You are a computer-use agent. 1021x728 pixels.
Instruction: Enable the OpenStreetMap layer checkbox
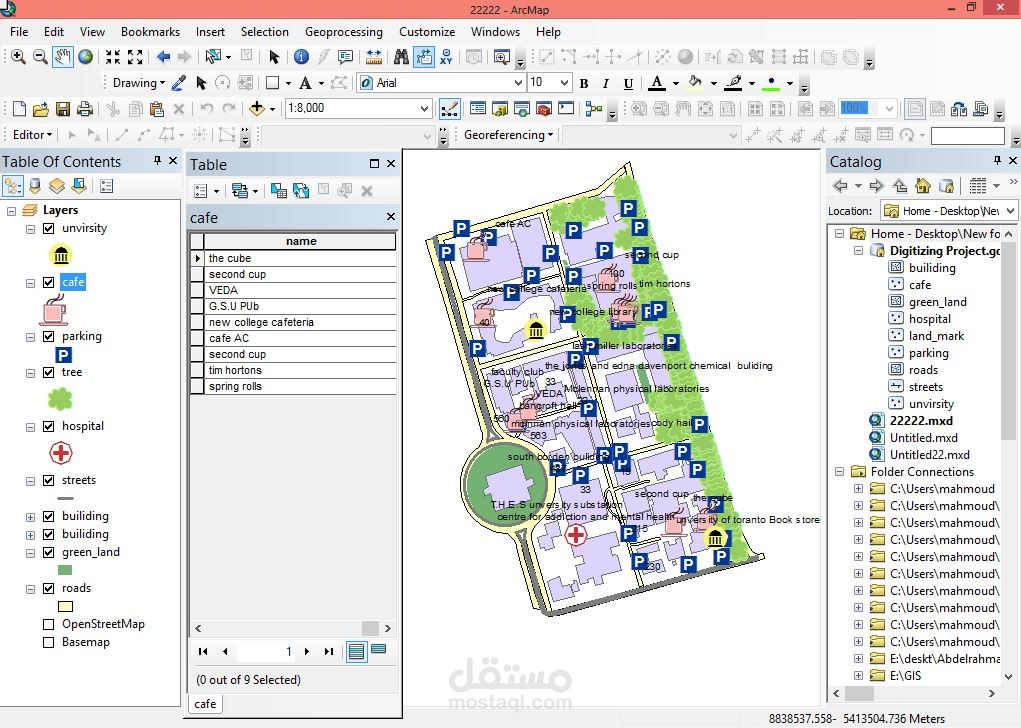(x=49, y=624)
